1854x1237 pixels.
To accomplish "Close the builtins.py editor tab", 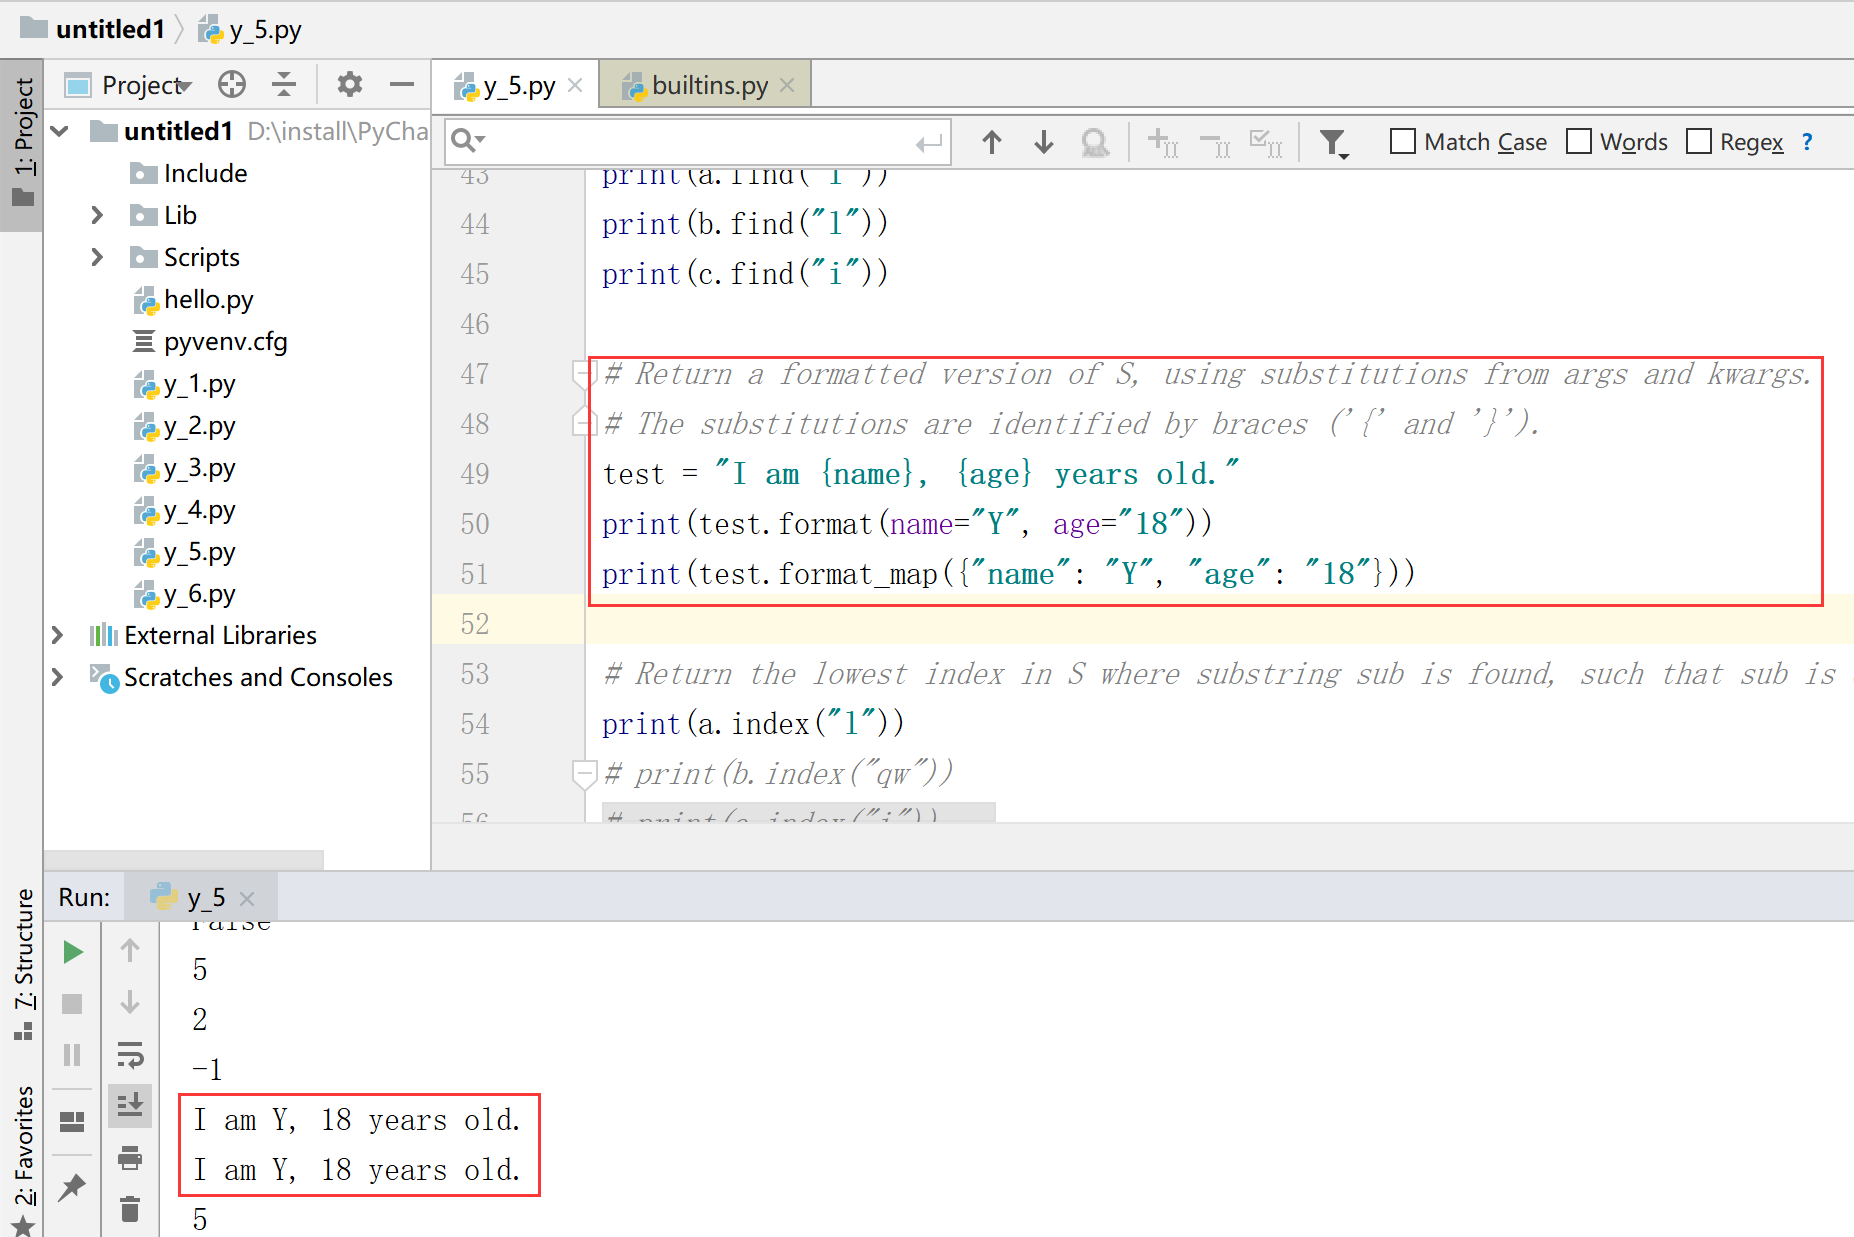I will click(787, 86).
